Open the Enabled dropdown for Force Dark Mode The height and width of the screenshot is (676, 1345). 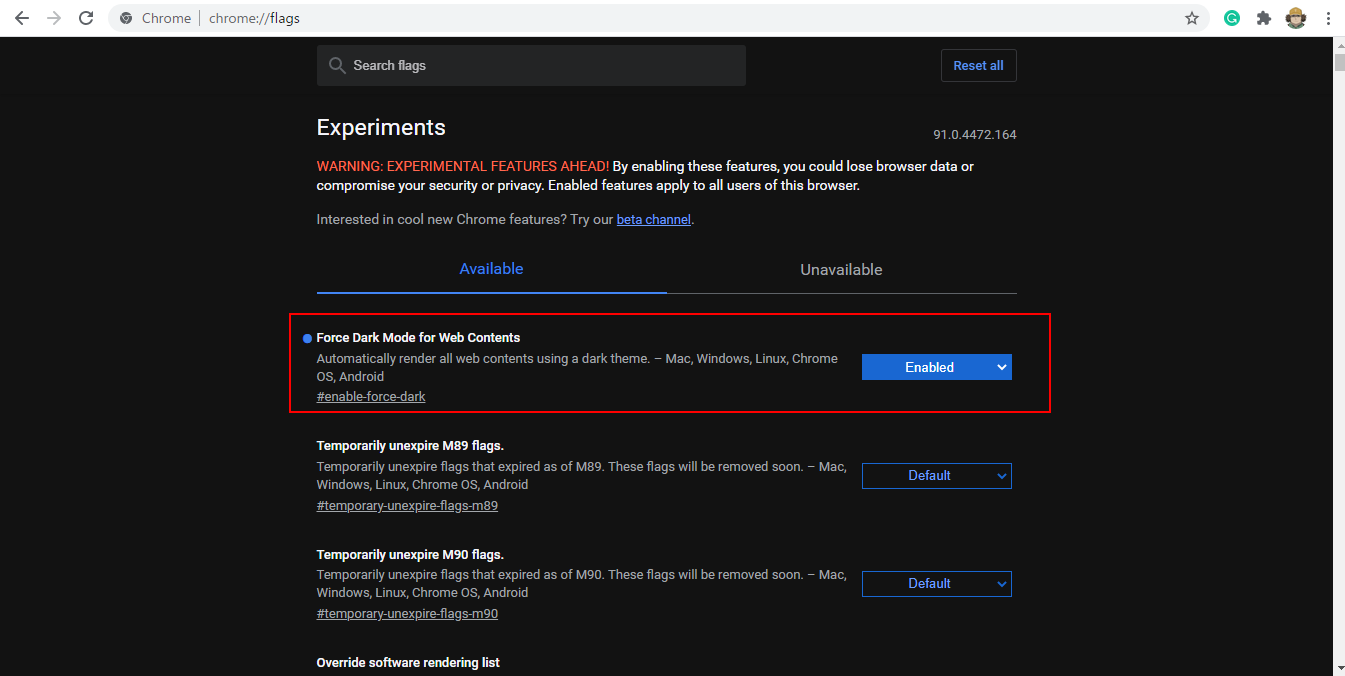pyautogui.click(x=936, y=367)
